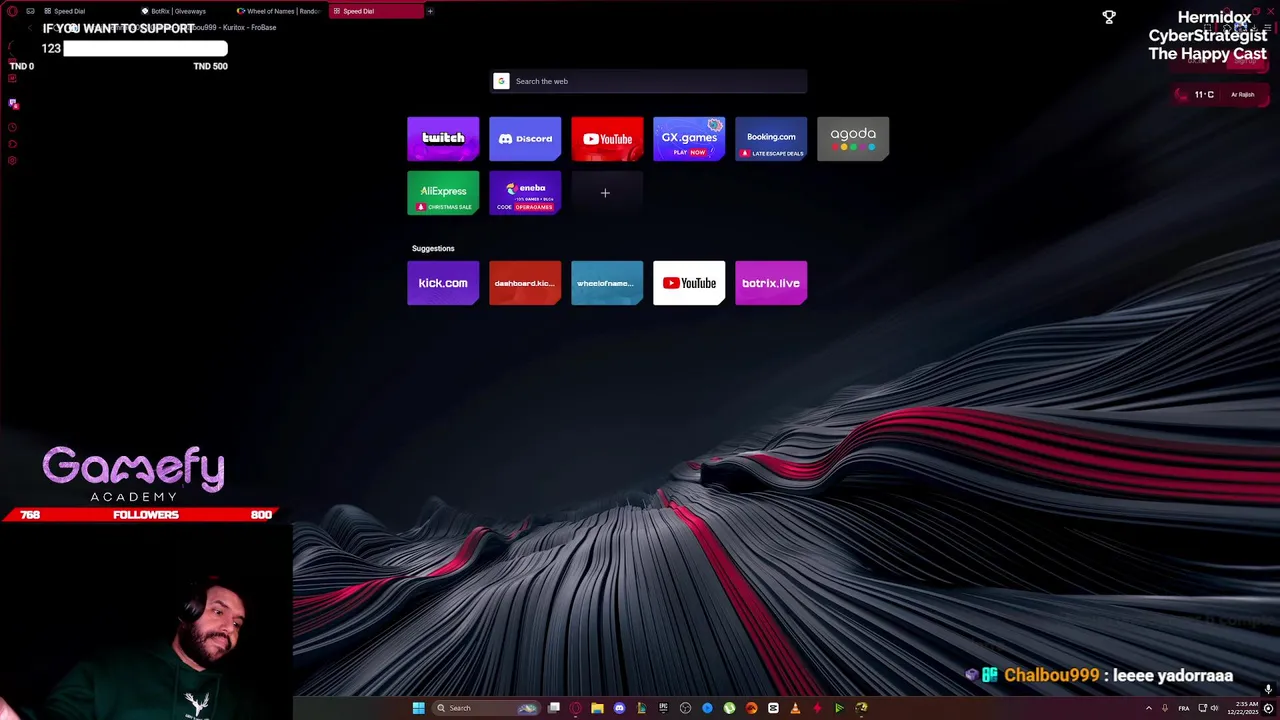Open the AliExpress speed dial tile
This screenshot has width=1280, height=720.
pyautogui.click(x=443, y=193)
